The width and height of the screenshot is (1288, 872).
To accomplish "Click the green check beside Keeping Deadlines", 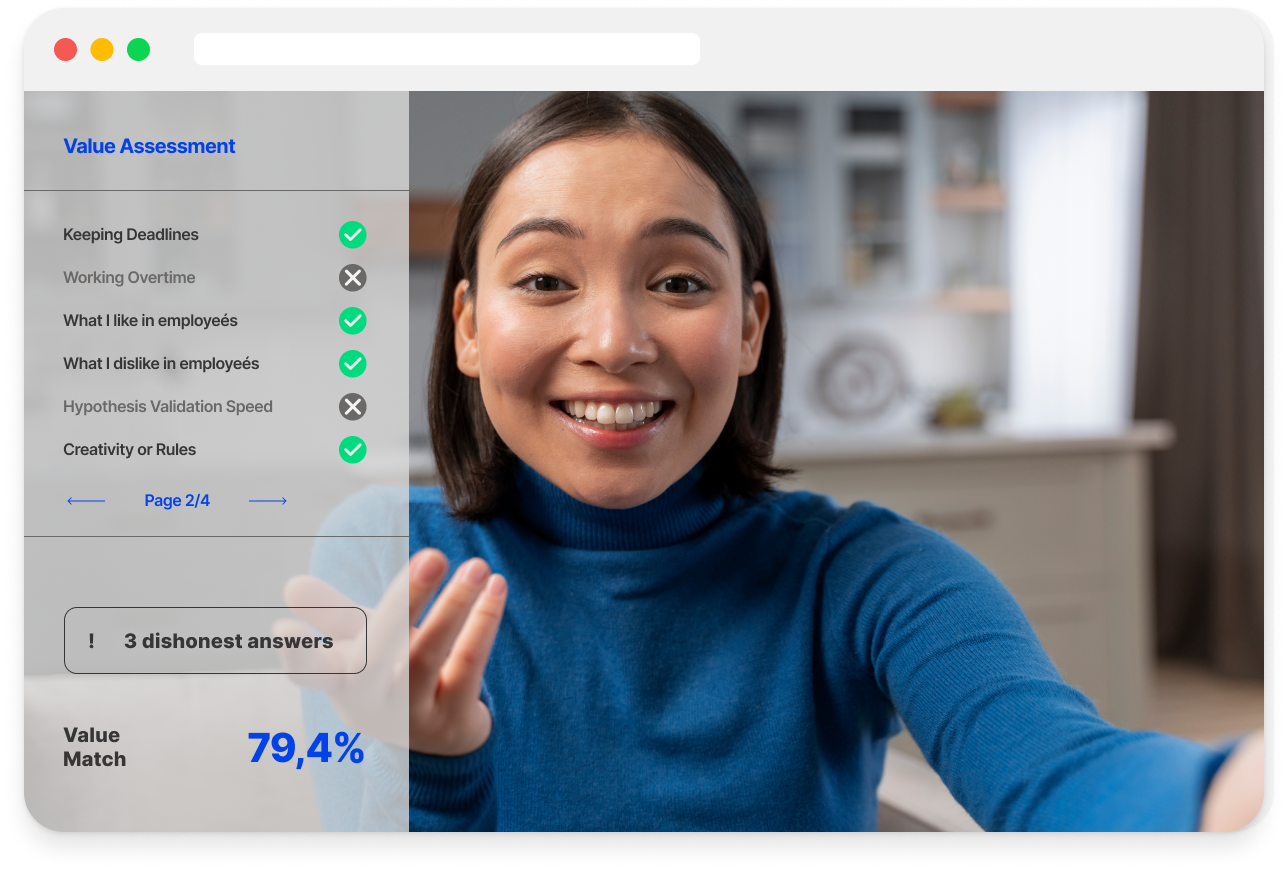I will click(x=352, y=235).
